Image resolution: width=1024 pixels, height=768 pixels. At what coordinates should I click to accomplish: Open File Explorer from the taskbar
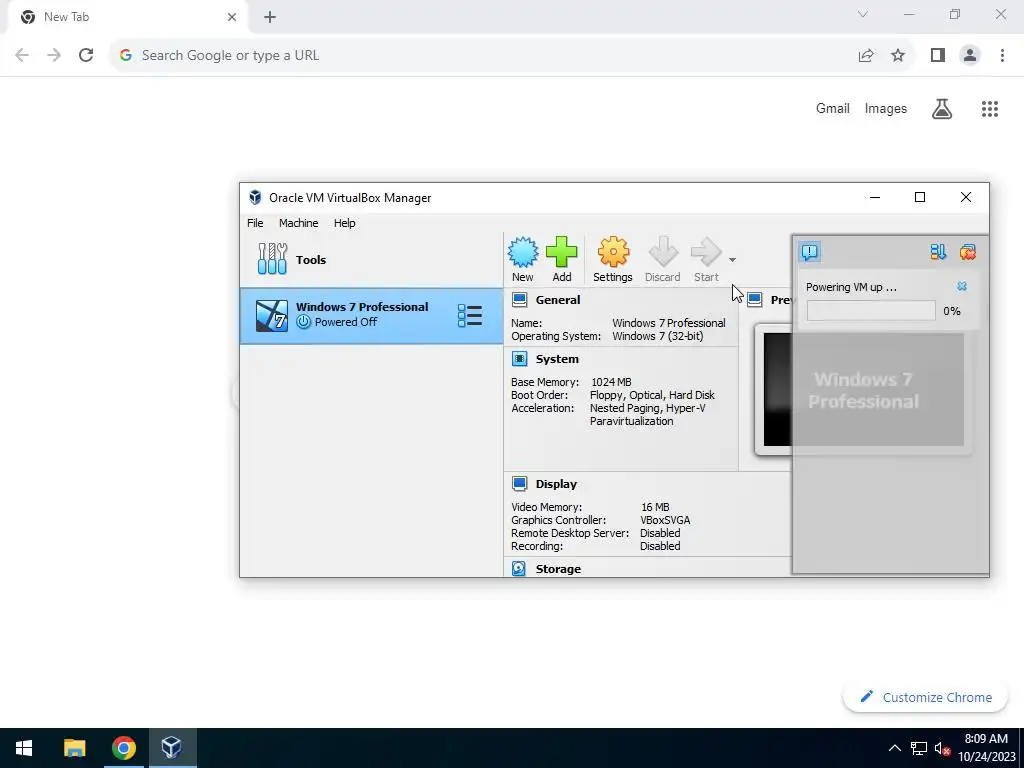point(74,748)
